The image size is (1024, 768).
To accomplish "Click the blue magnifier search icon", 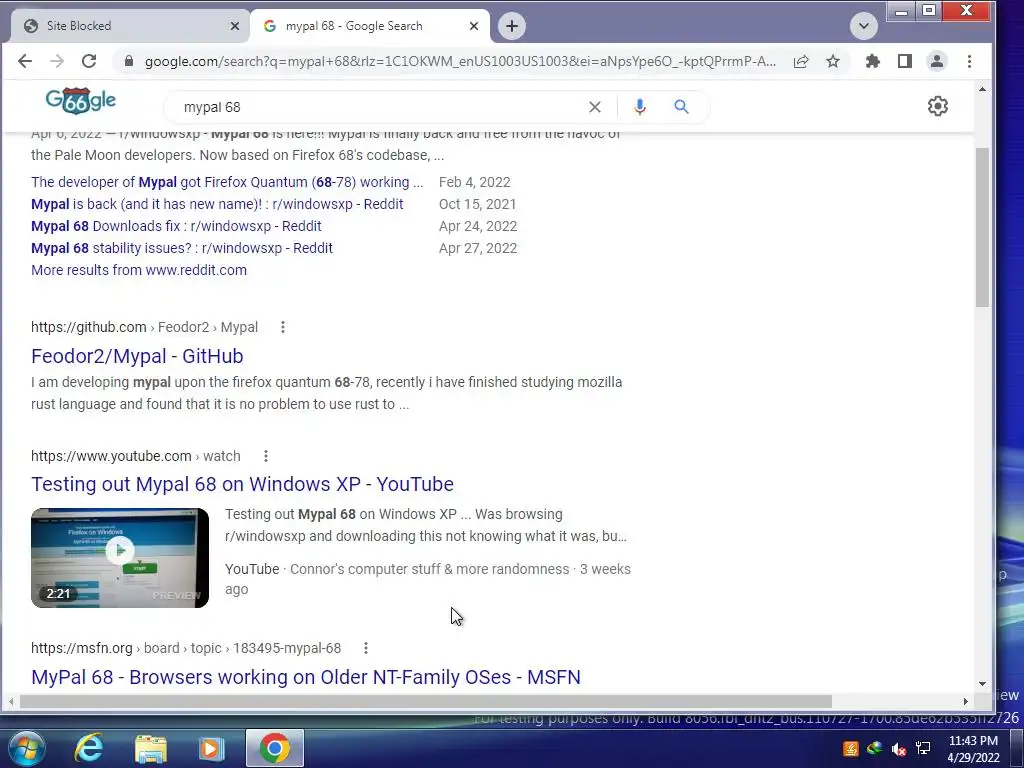I will (681, 106).
